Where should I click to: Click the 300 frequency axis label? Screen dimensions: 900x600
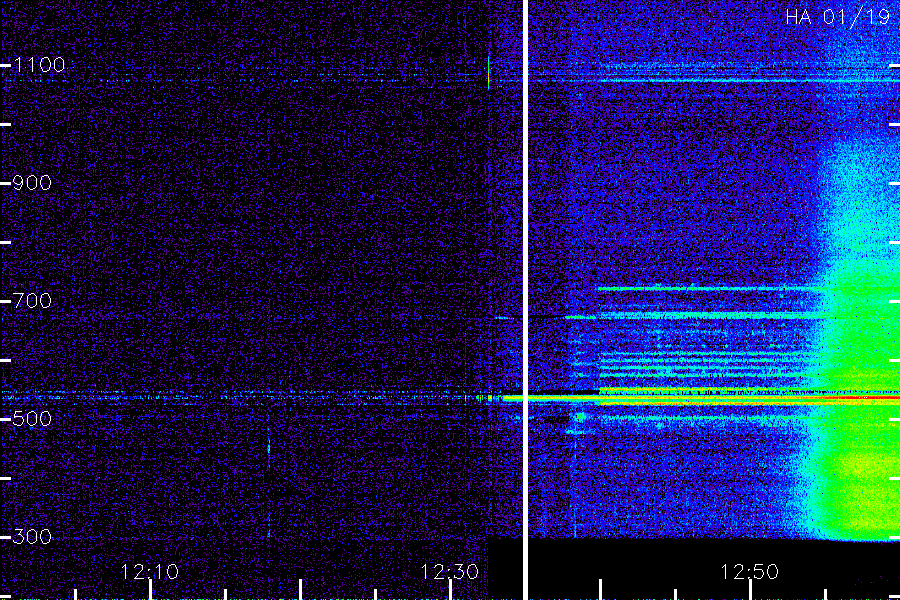click(x=32, y=537)
